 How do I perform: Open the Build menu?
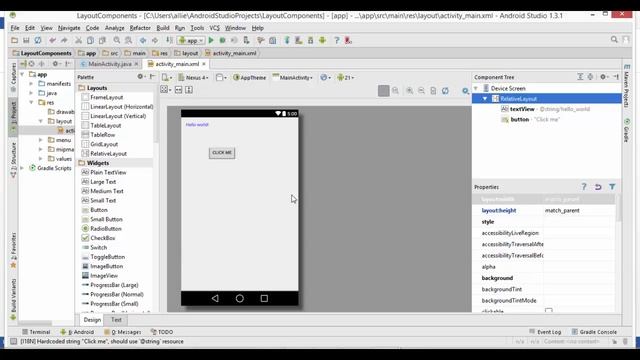click(163, 28)
